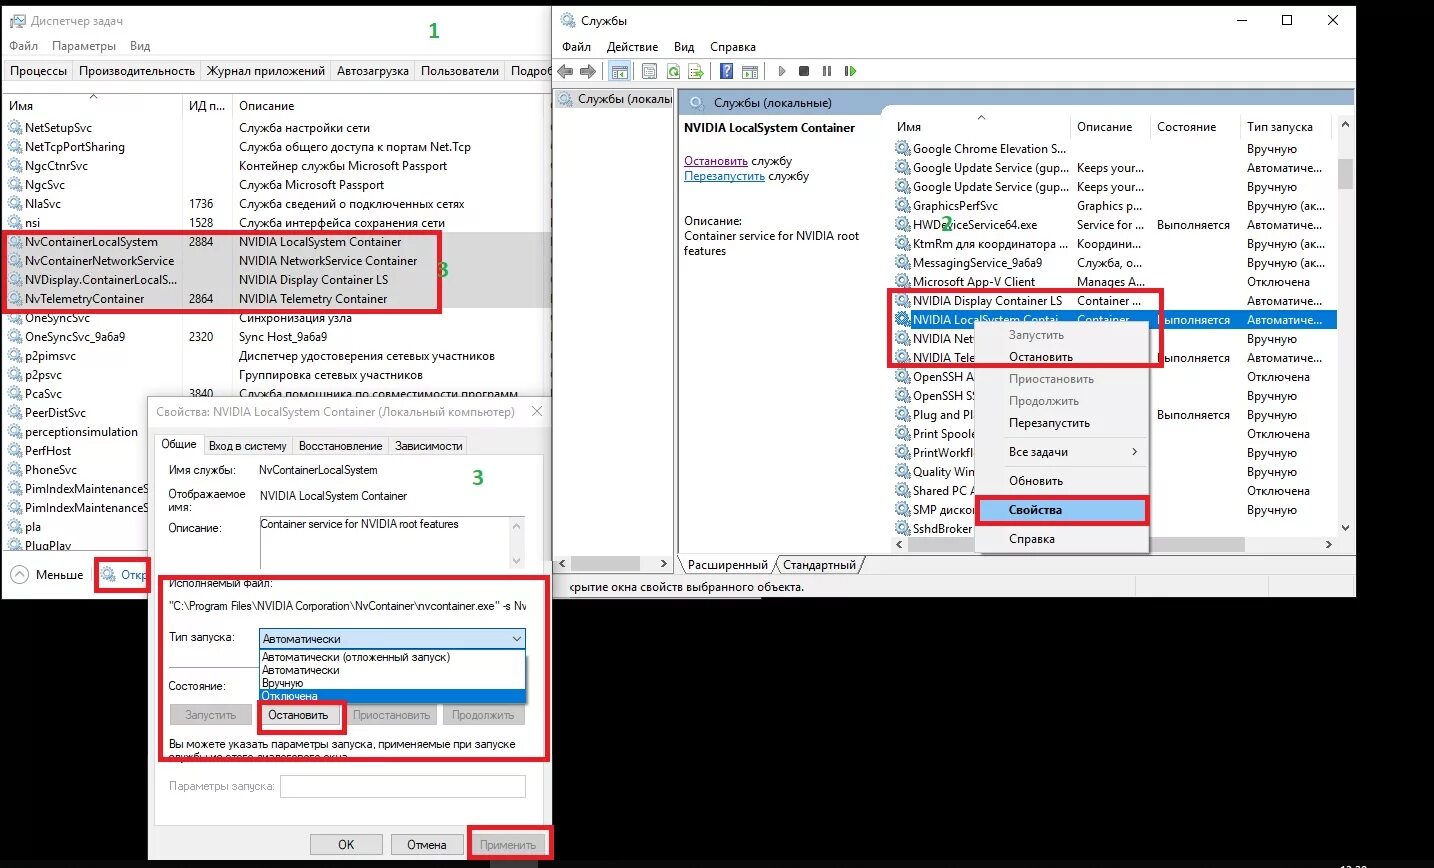Open the Вход в систему properties tab

click(247, 446)
